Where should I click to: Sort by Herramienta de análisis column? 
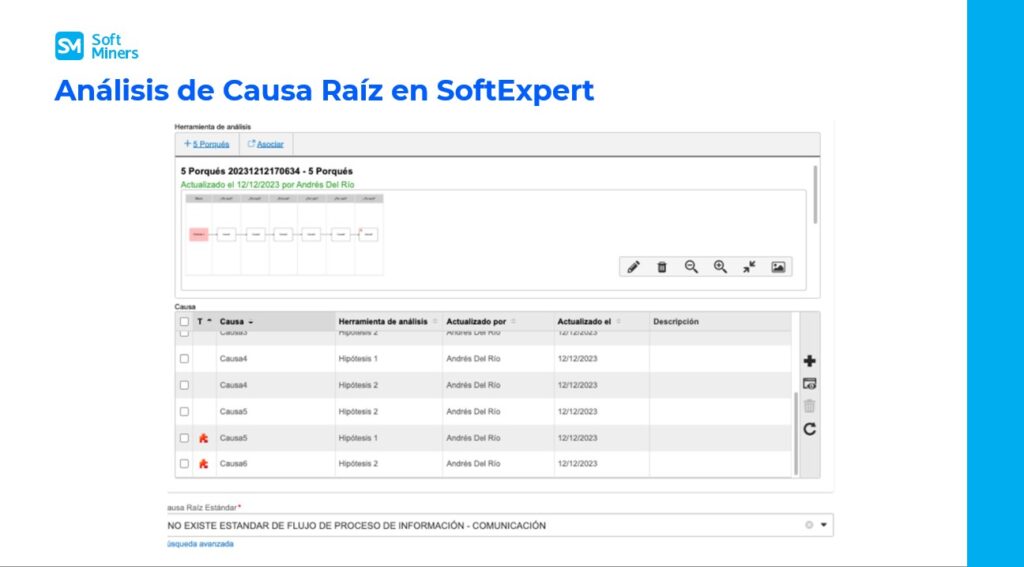(x=384, y=322)
